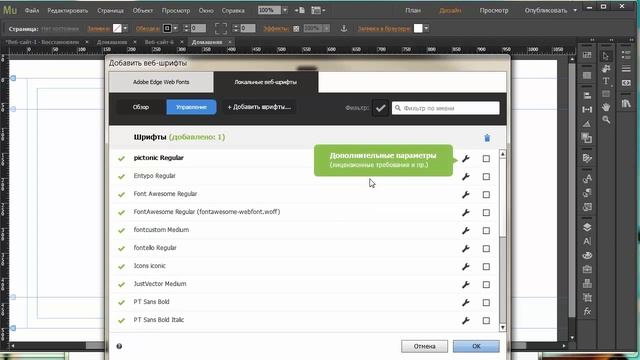Toggle the Фильтр checkmark button
Viewport: 640px width, 360px height.
(380, 108)
